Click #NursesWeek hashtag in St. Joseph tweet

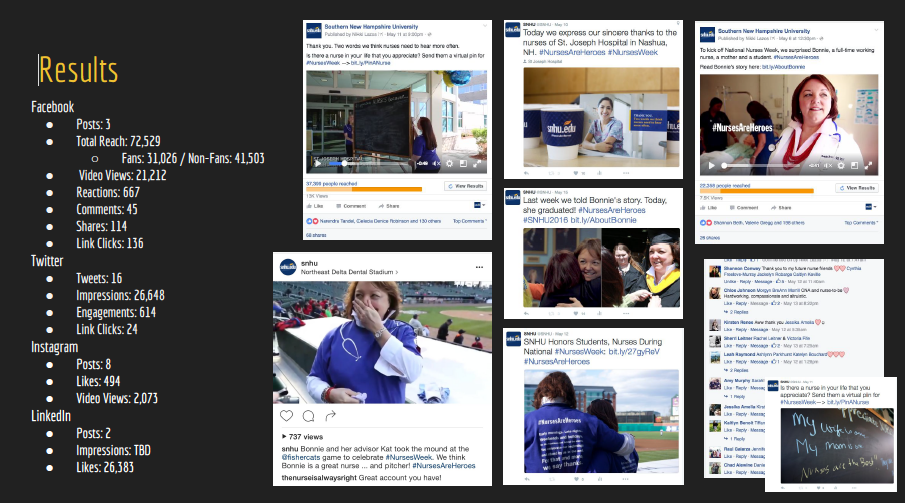click(633, 52)
